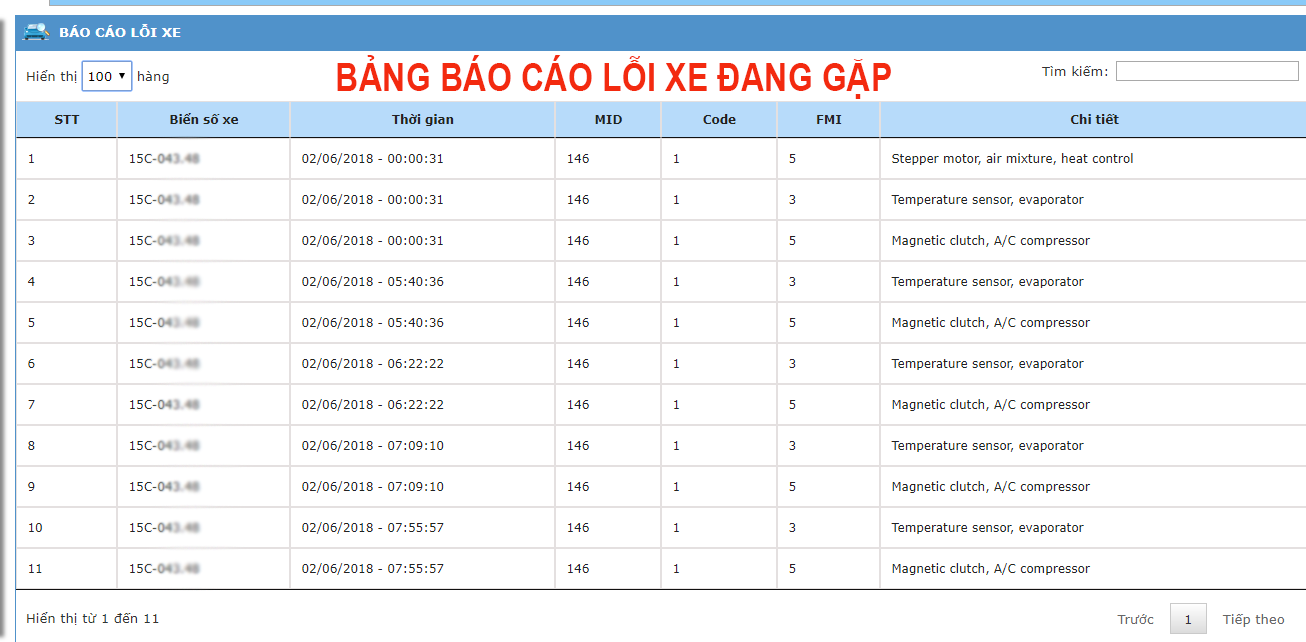Screen dimensions: 1306x642
Task: Focus the Tìm kiếm search field
Action: point(1207,71)
